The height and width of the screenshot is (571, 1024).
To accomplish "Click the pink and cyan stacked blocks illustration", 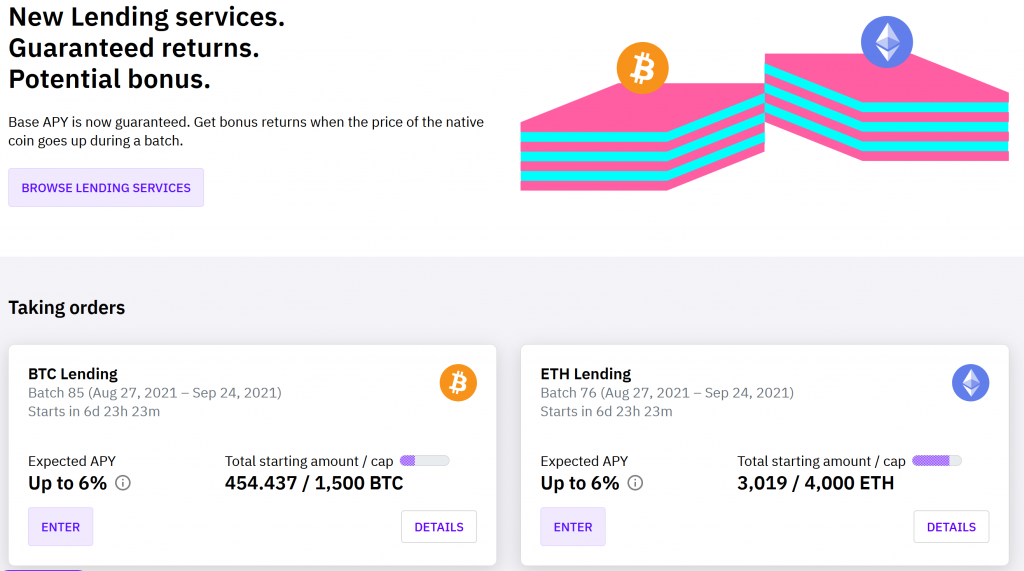I will pos(765,121).
